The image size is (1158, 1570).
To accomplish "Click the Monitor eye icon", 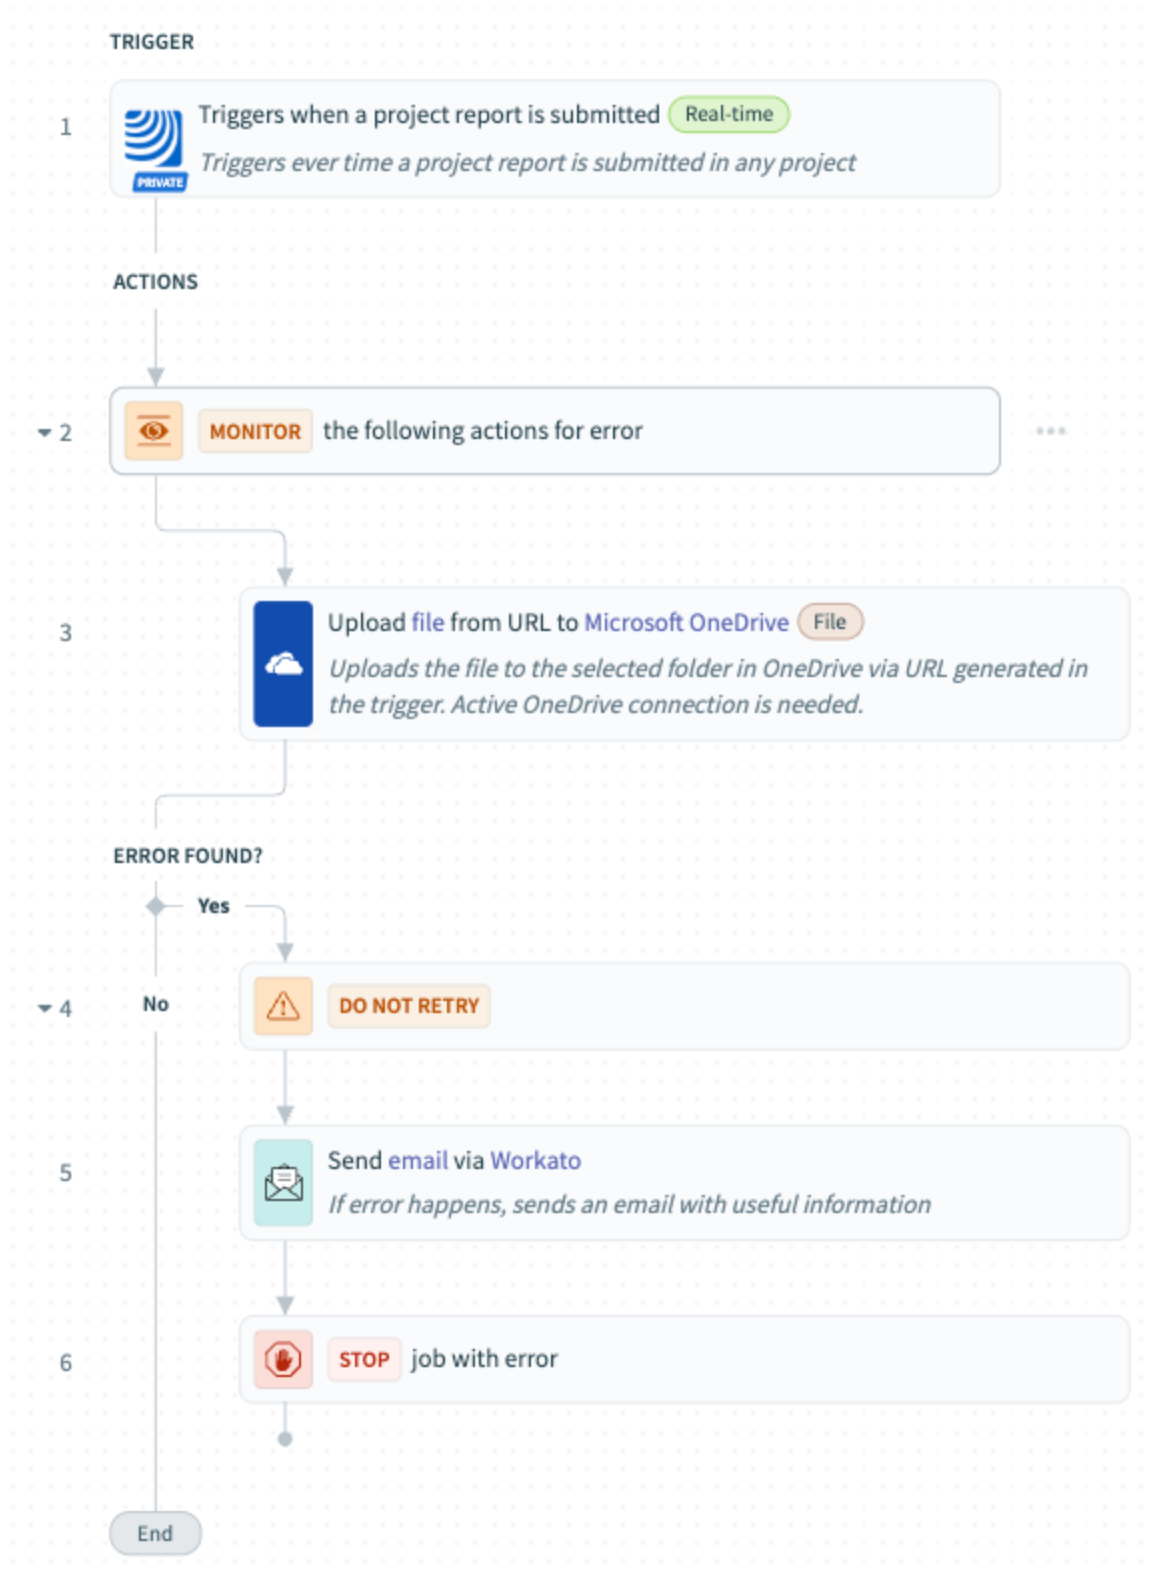I will click(154, 431).
